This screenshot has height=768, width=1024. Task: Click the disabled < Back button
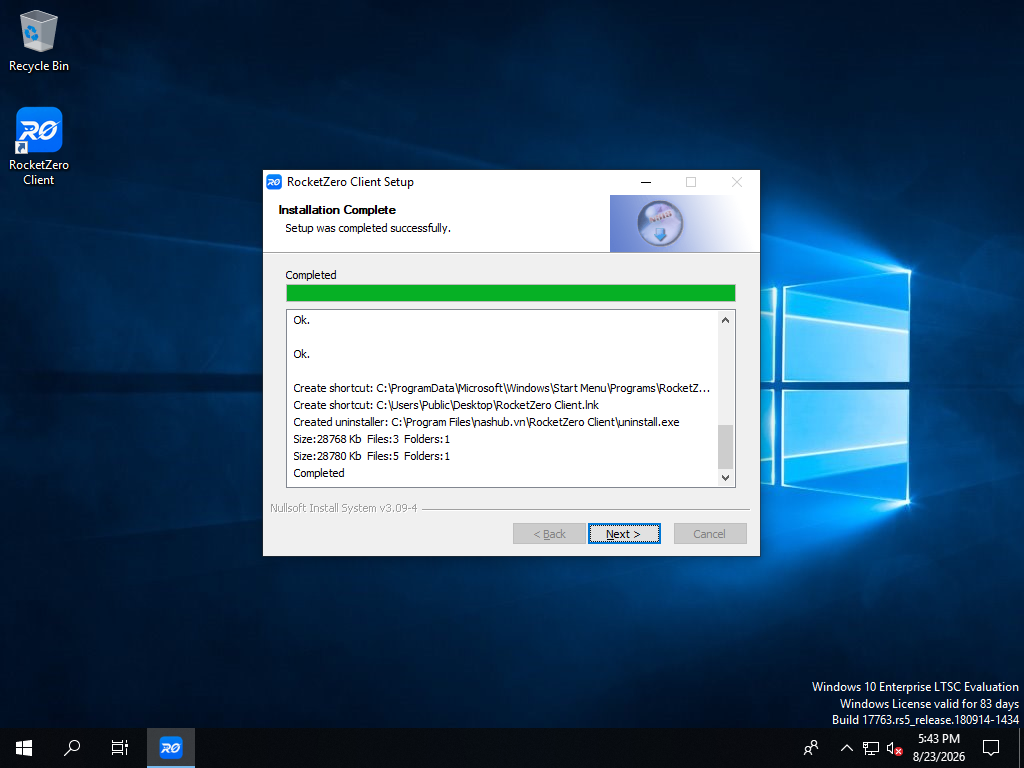(549, 534)
